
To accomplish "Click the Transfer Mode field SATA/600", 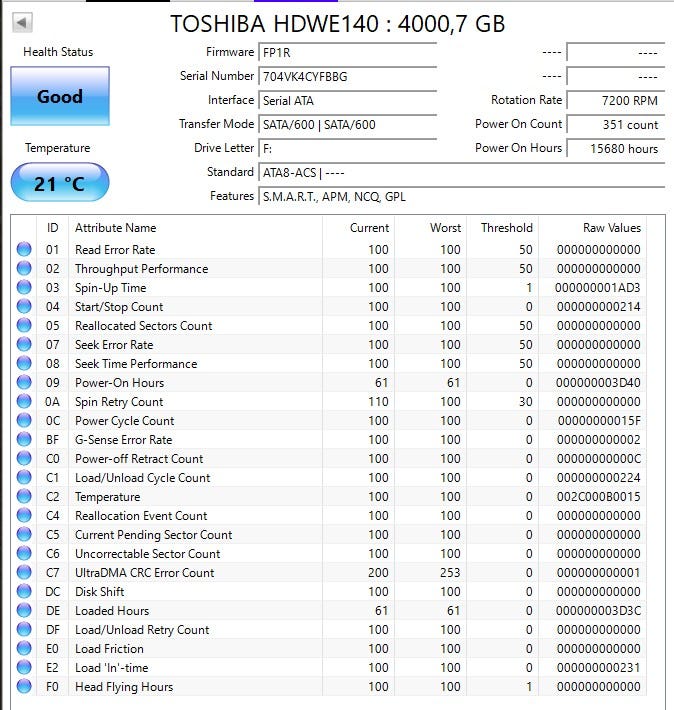I will [347, 125].
